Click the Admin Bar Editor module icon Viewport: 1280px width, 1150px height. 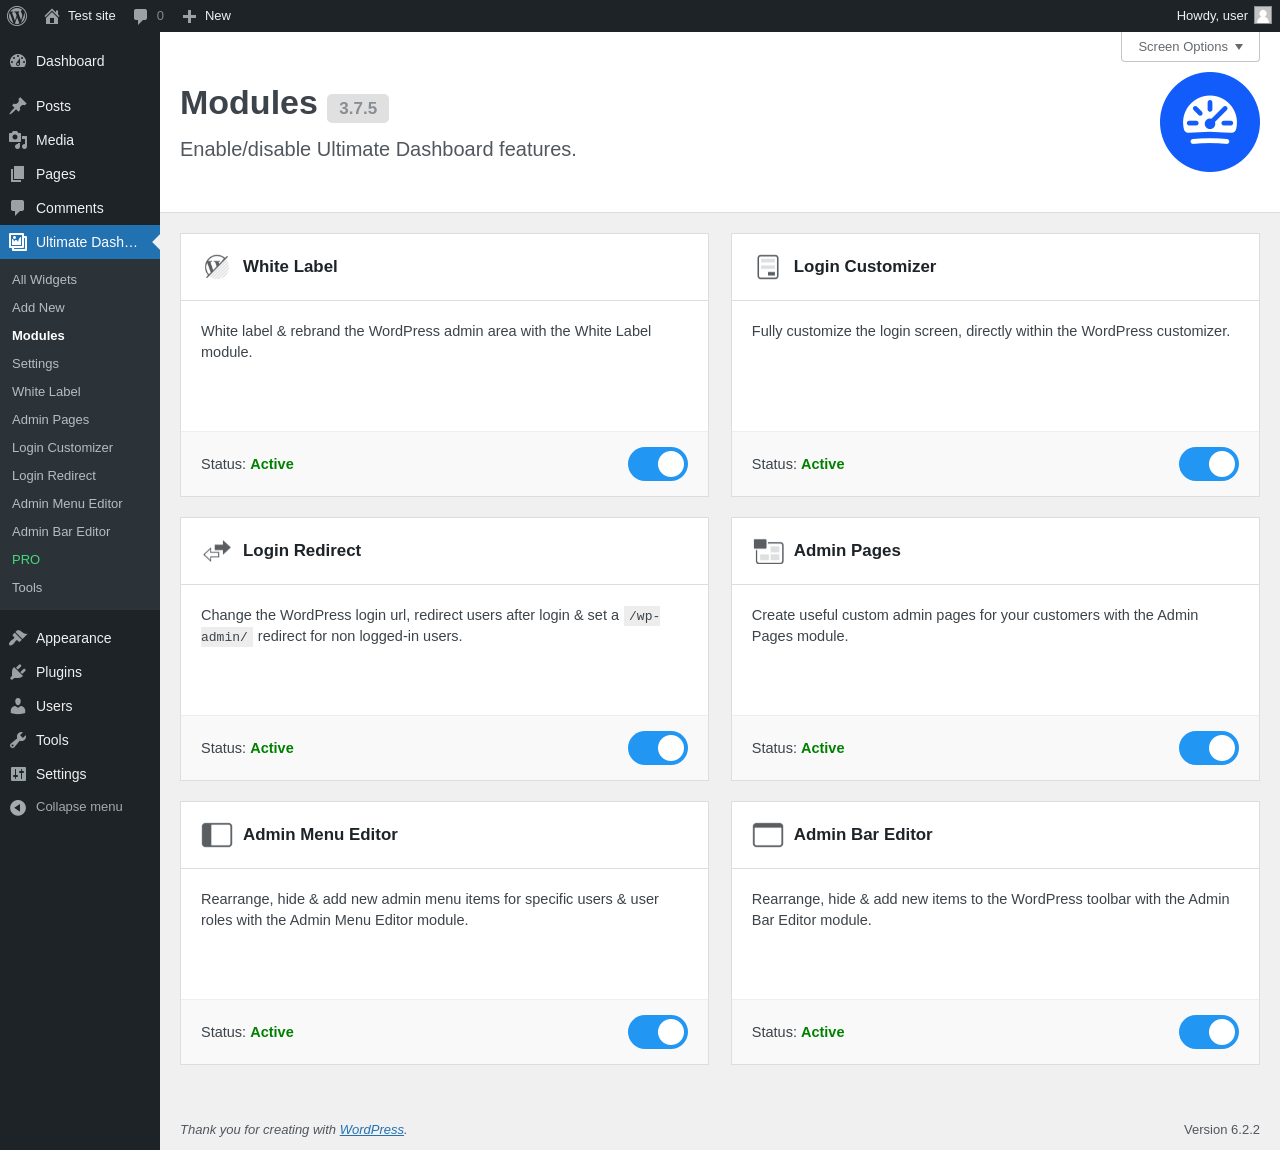coord(768,835)
